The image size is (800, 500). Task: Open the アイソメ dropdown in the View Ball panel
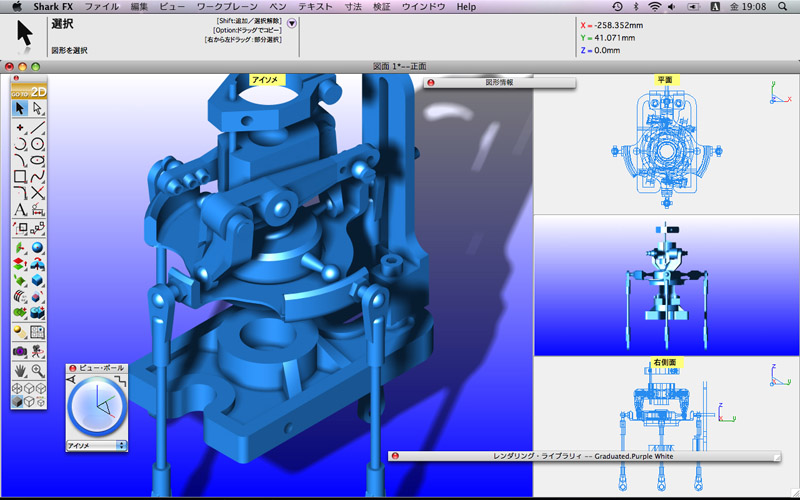coord(96,445)
